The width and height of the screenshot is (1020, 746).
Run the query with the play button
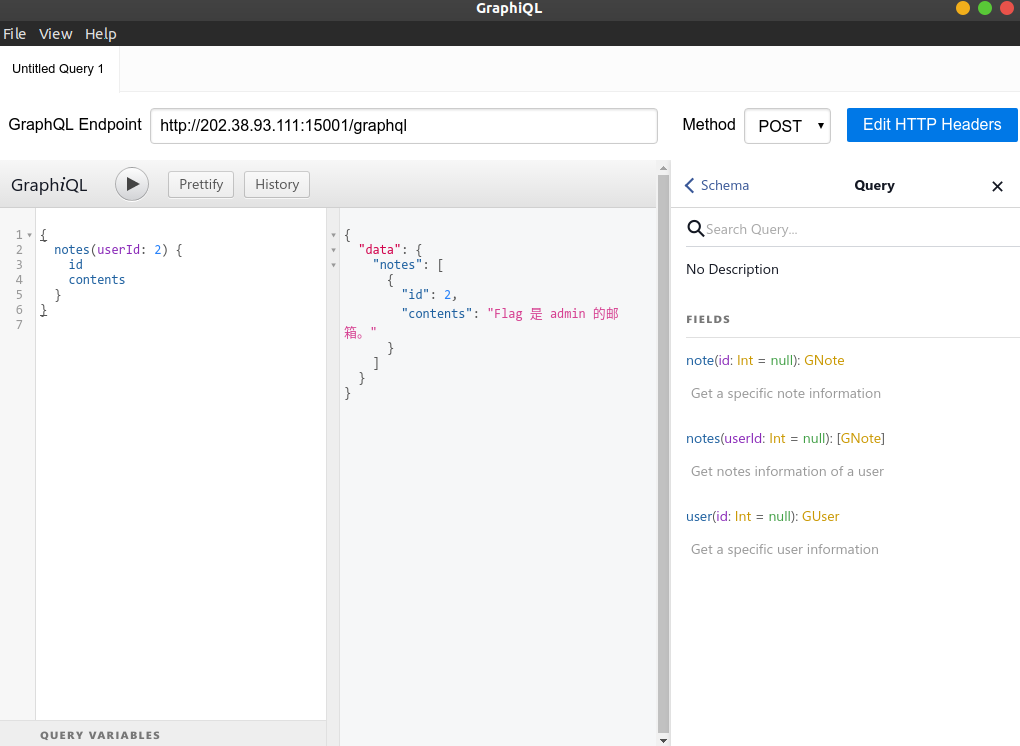pyautogui.click(x=132, y=184)
